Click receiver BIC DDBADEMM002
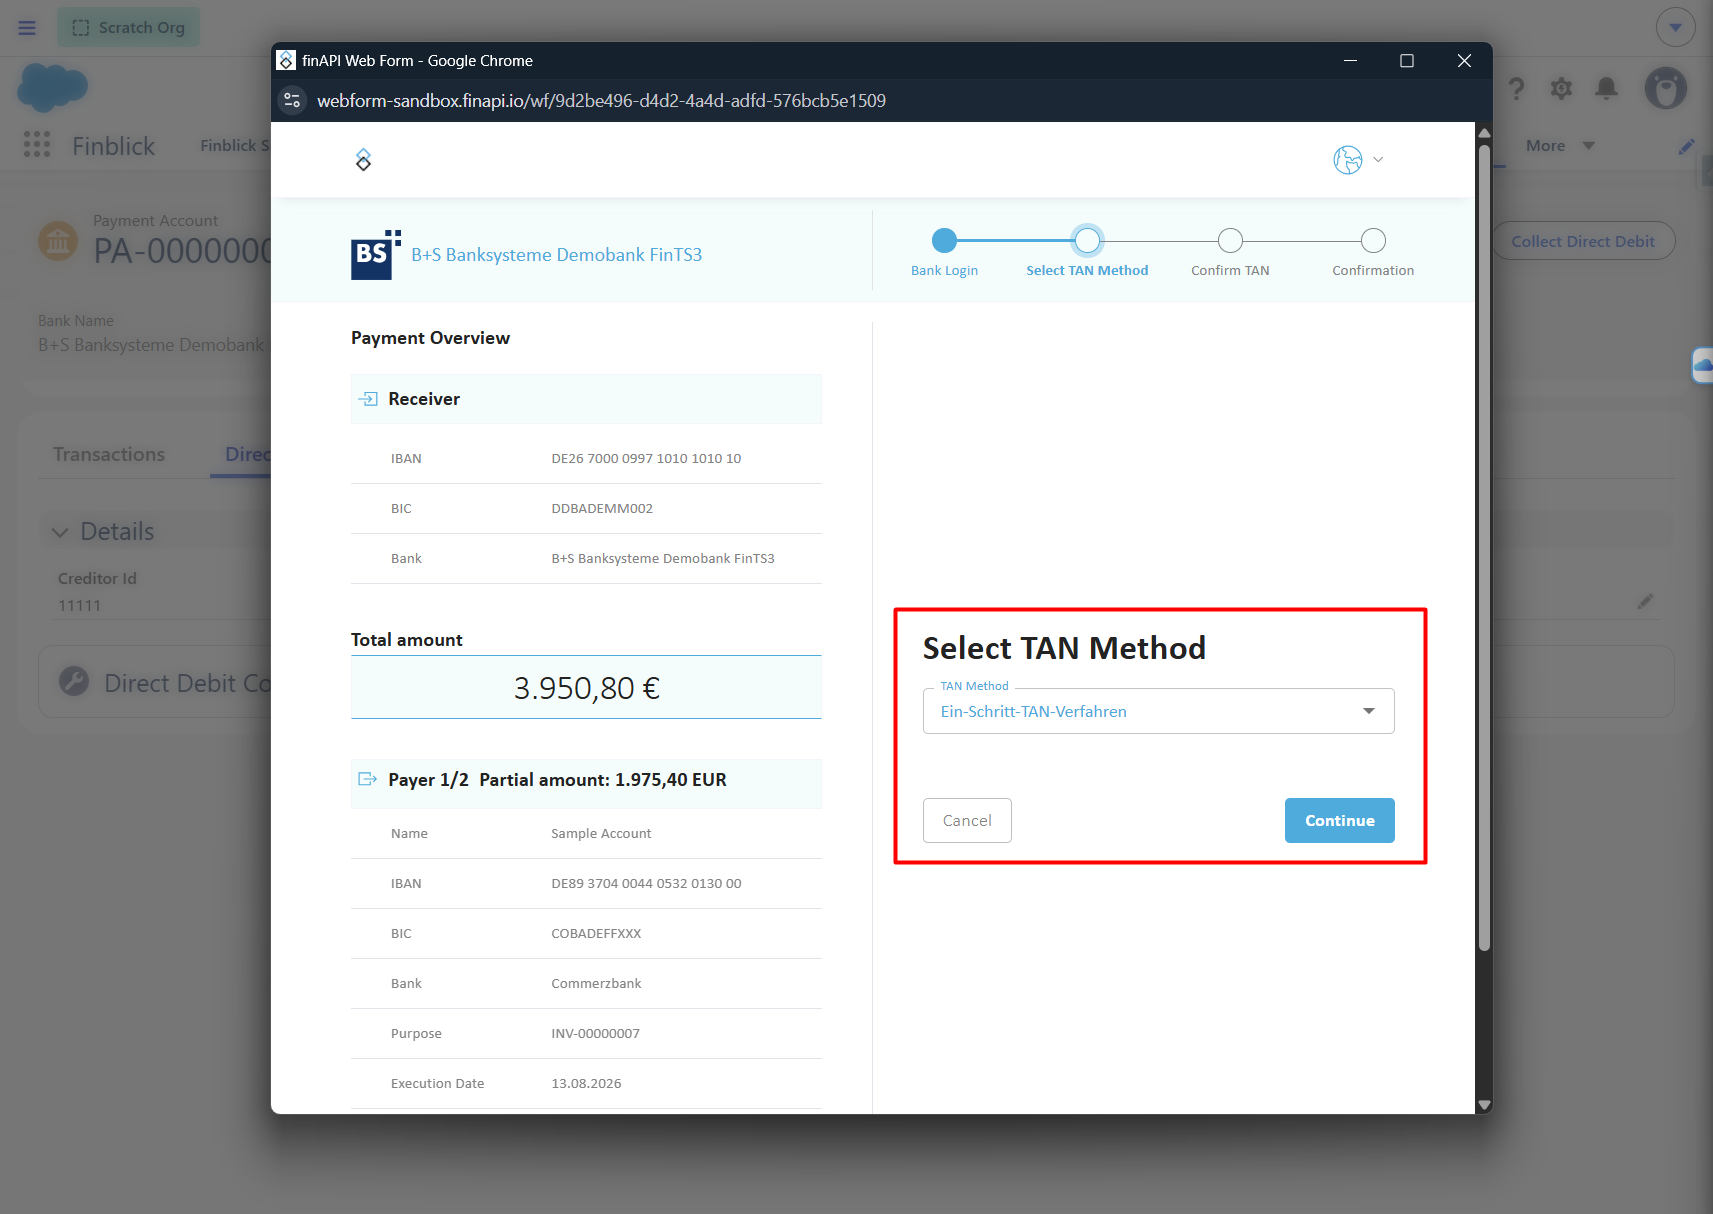Image resolution: width=1713 pixels, height=1214 pixels. coord(602,509)
